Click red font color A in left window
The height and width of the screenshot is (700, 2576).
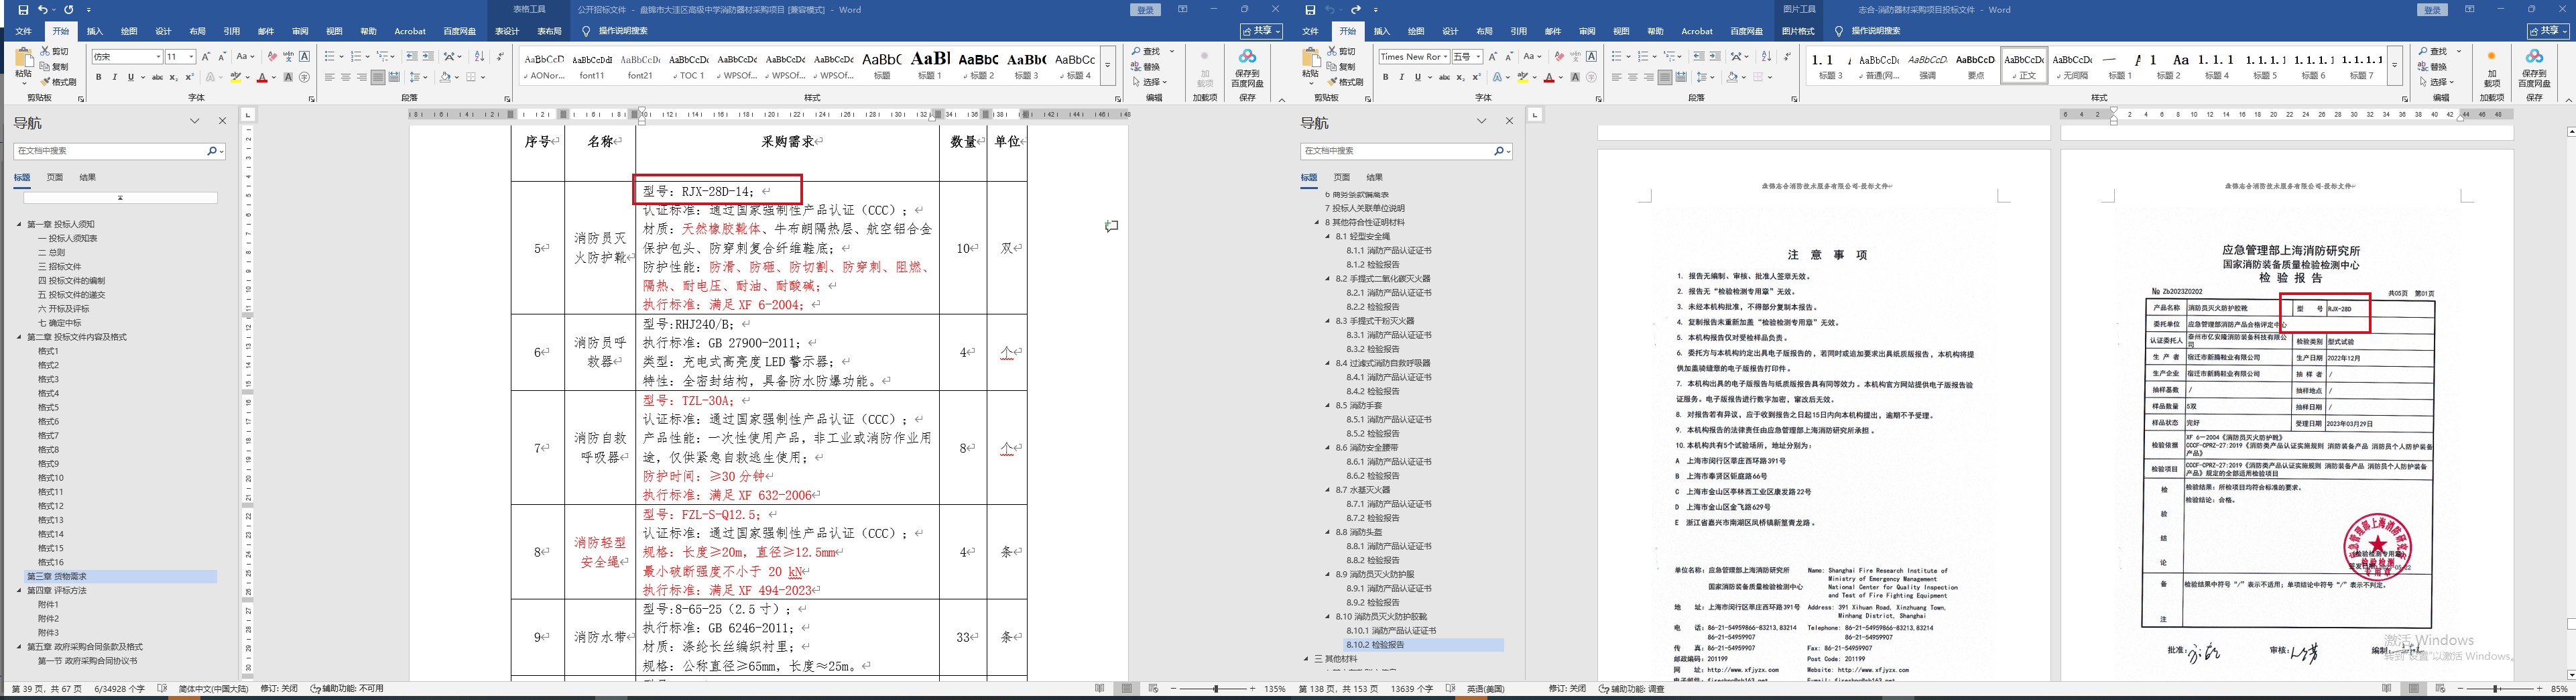tap(262, 77)
